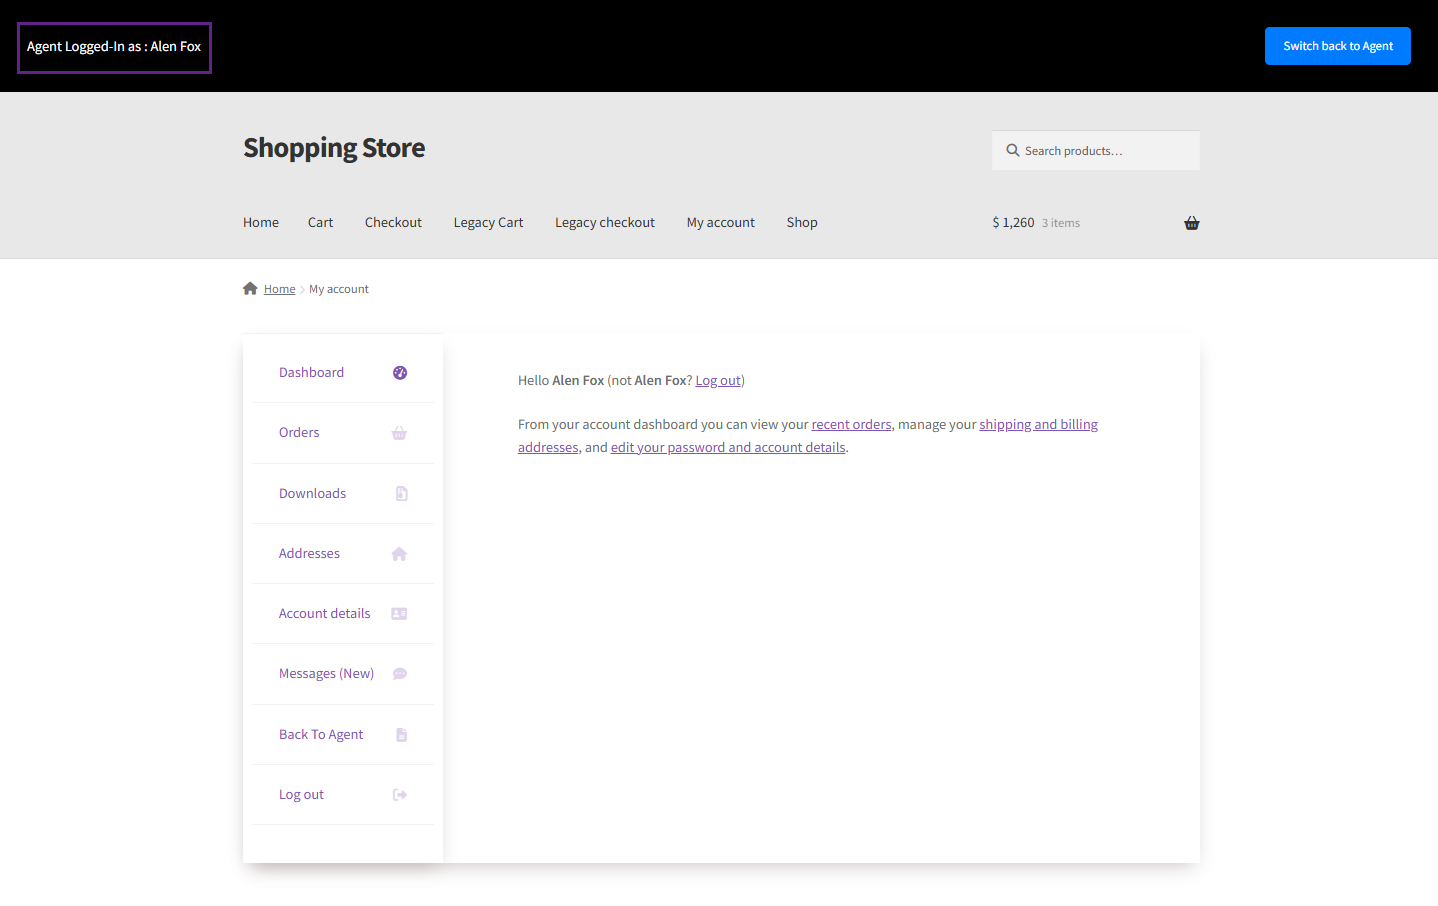This screenshot has height=906, width=1438.
Task: Click the Orders basket icon in sidebar
Action: click(399, 433)
